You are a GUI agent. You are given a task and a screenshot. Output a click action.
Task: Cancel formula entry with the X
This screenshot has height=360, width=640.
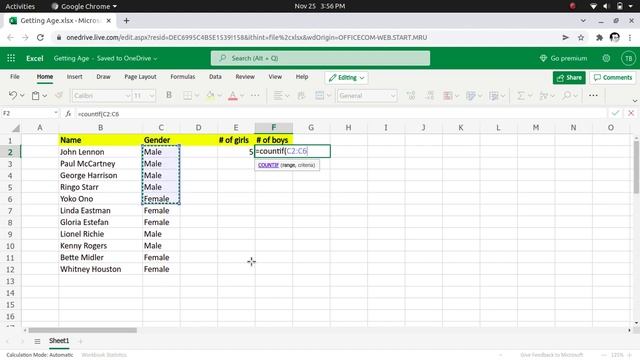tap(631, 113)
